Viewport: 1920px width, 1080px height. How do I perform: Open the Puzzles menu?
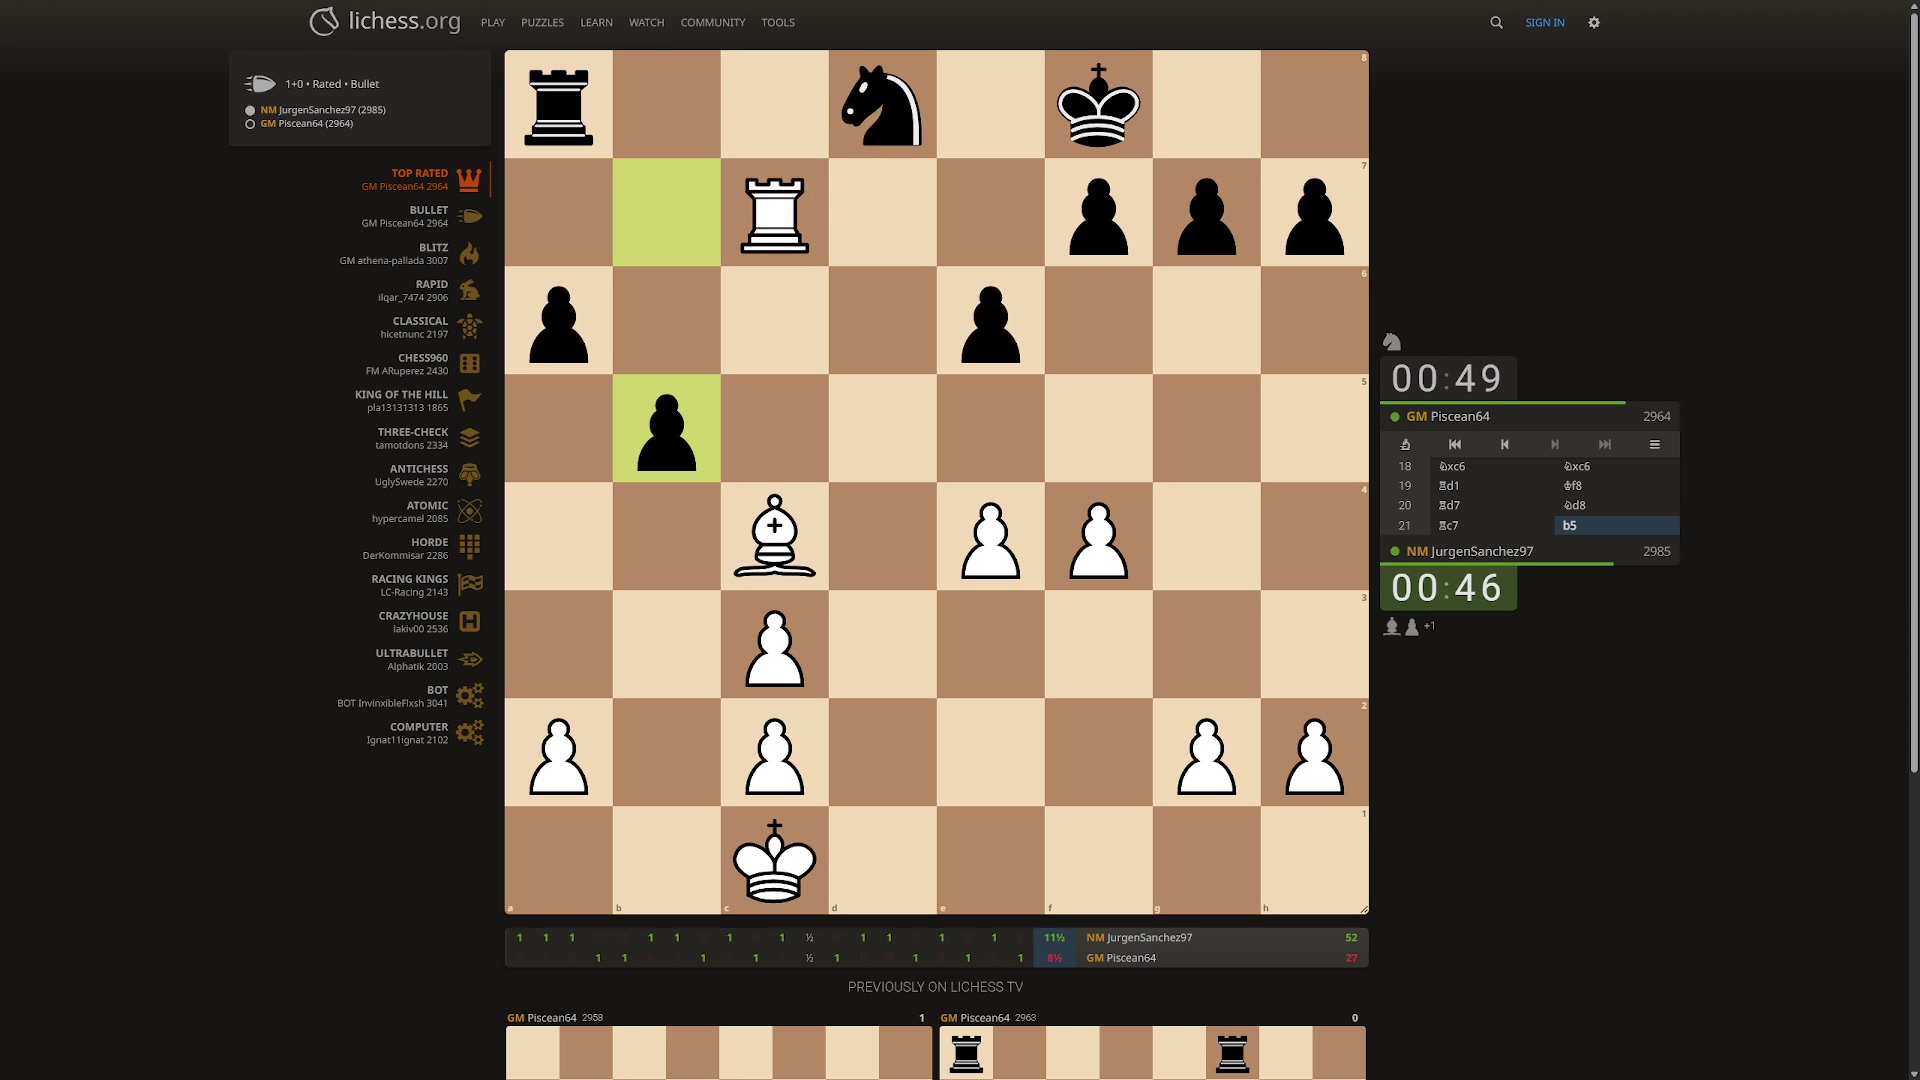542,22
